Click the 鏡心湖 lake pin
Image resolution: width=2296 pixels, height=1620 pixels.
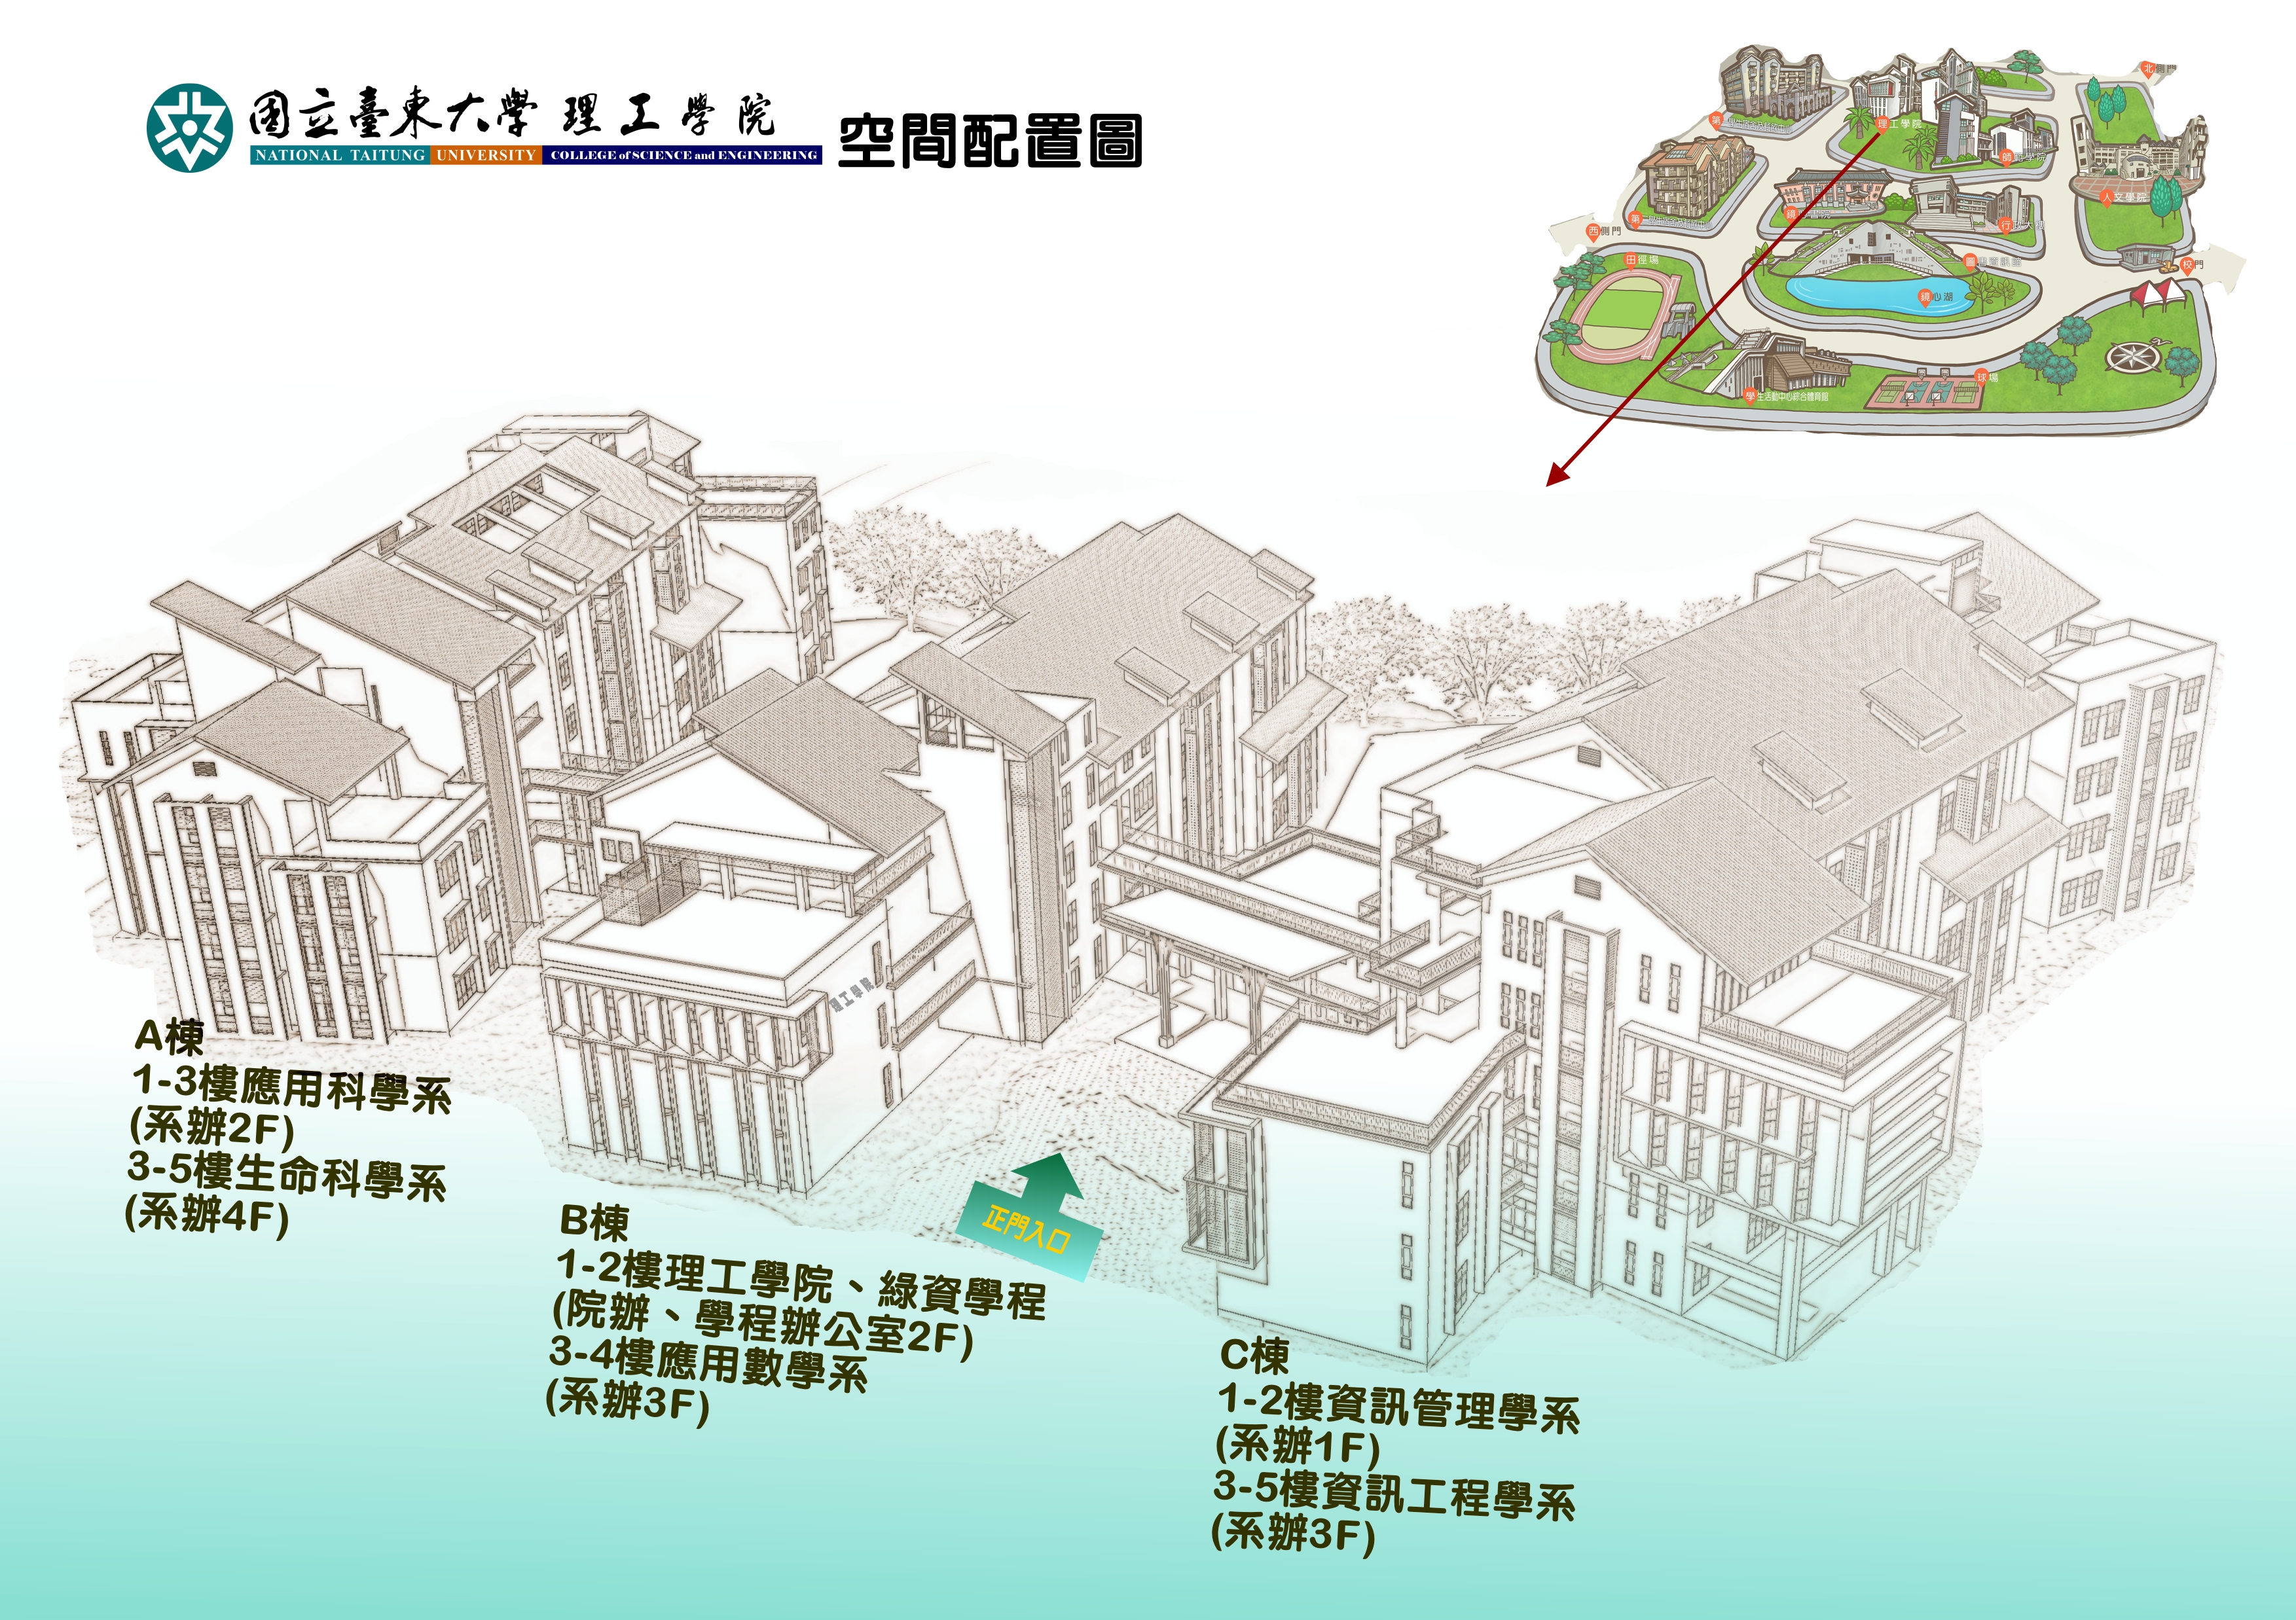coord(1925,297)
